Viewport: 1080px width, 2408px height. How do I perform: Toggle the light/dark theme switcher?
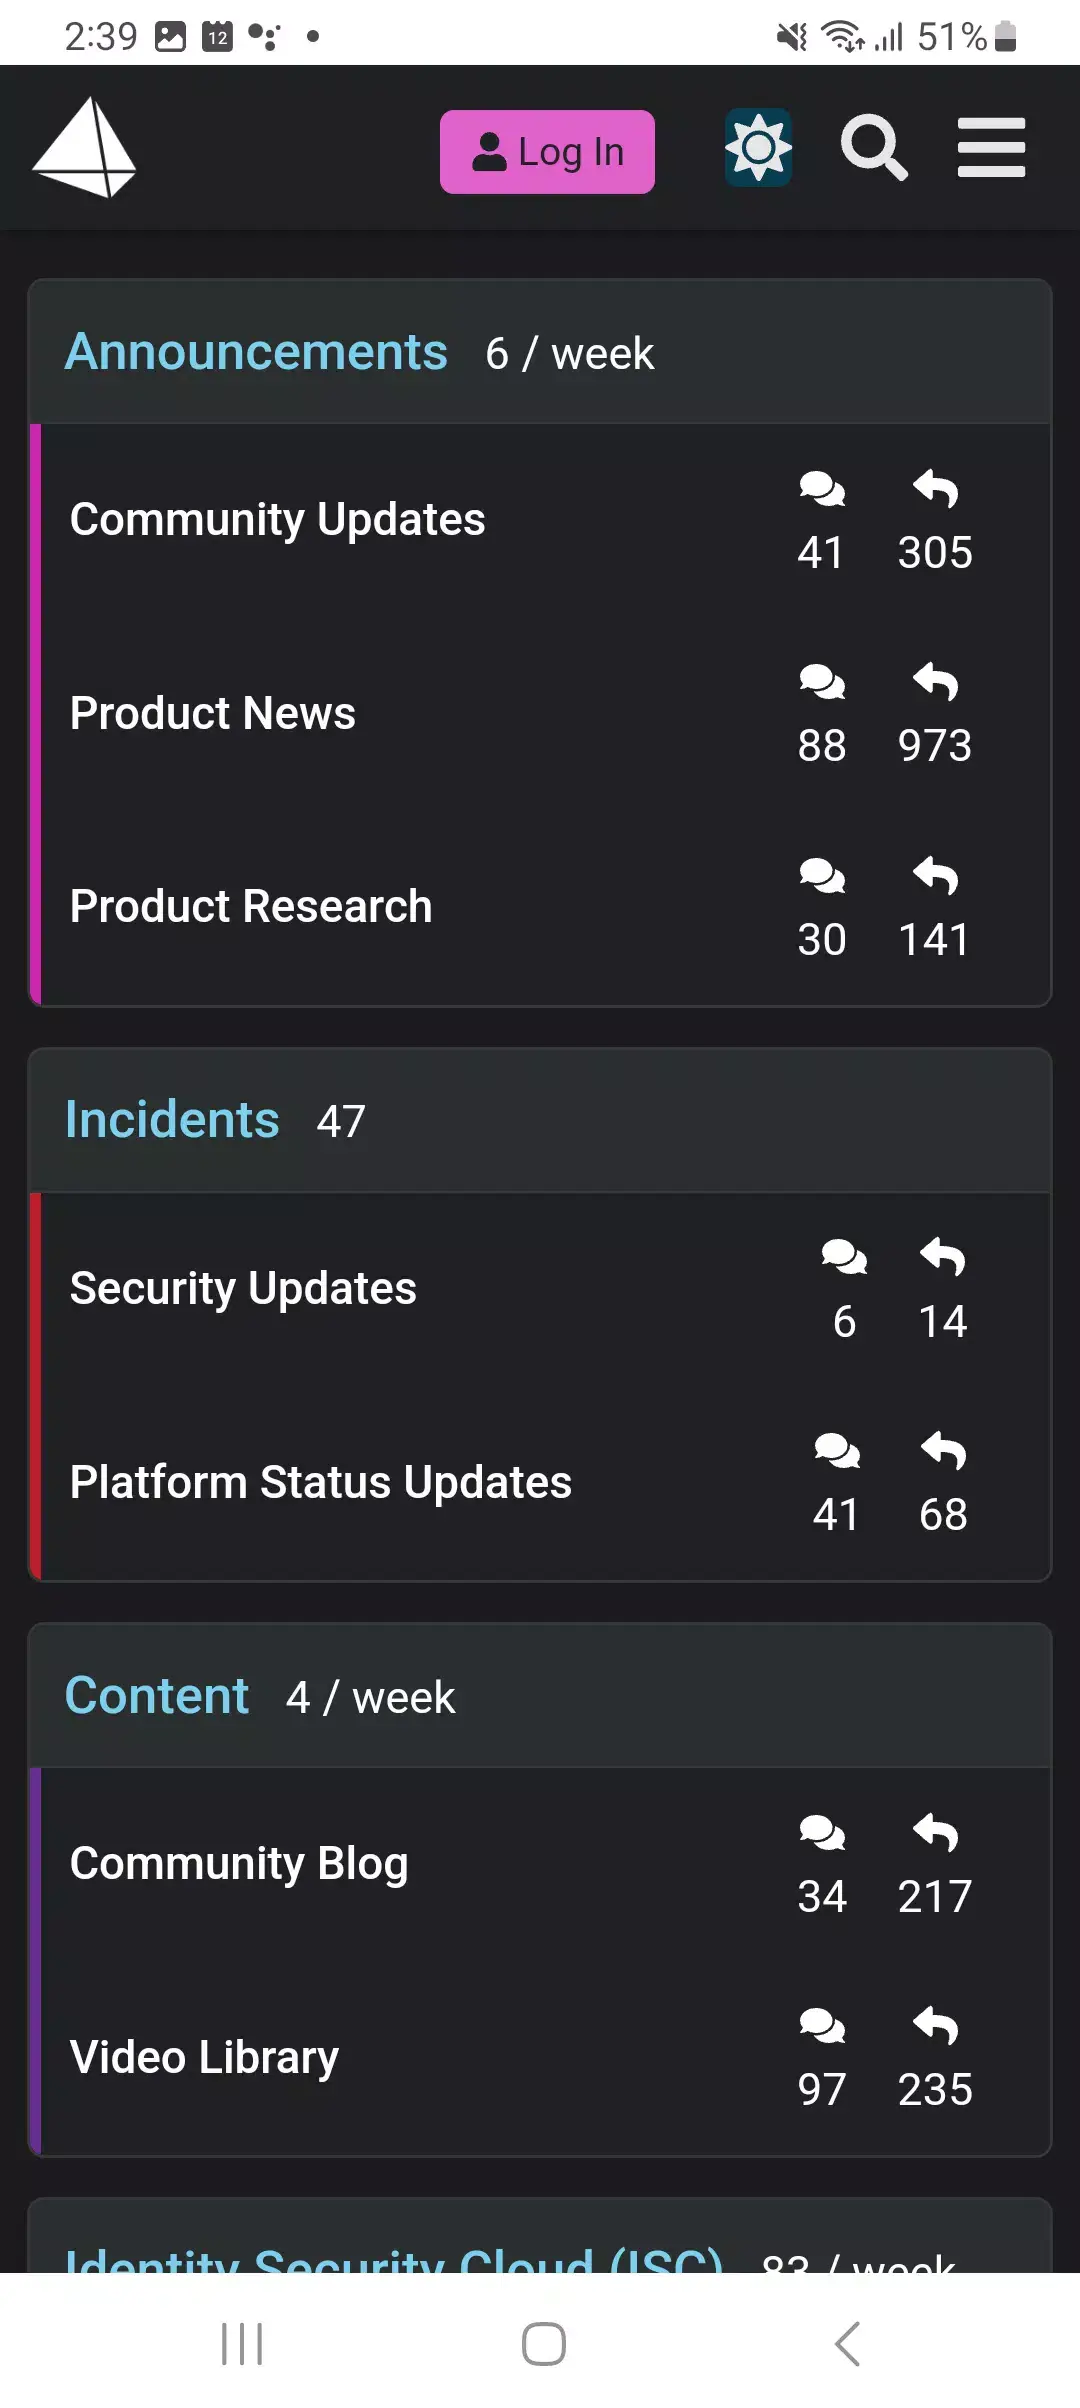coord(758,148)
